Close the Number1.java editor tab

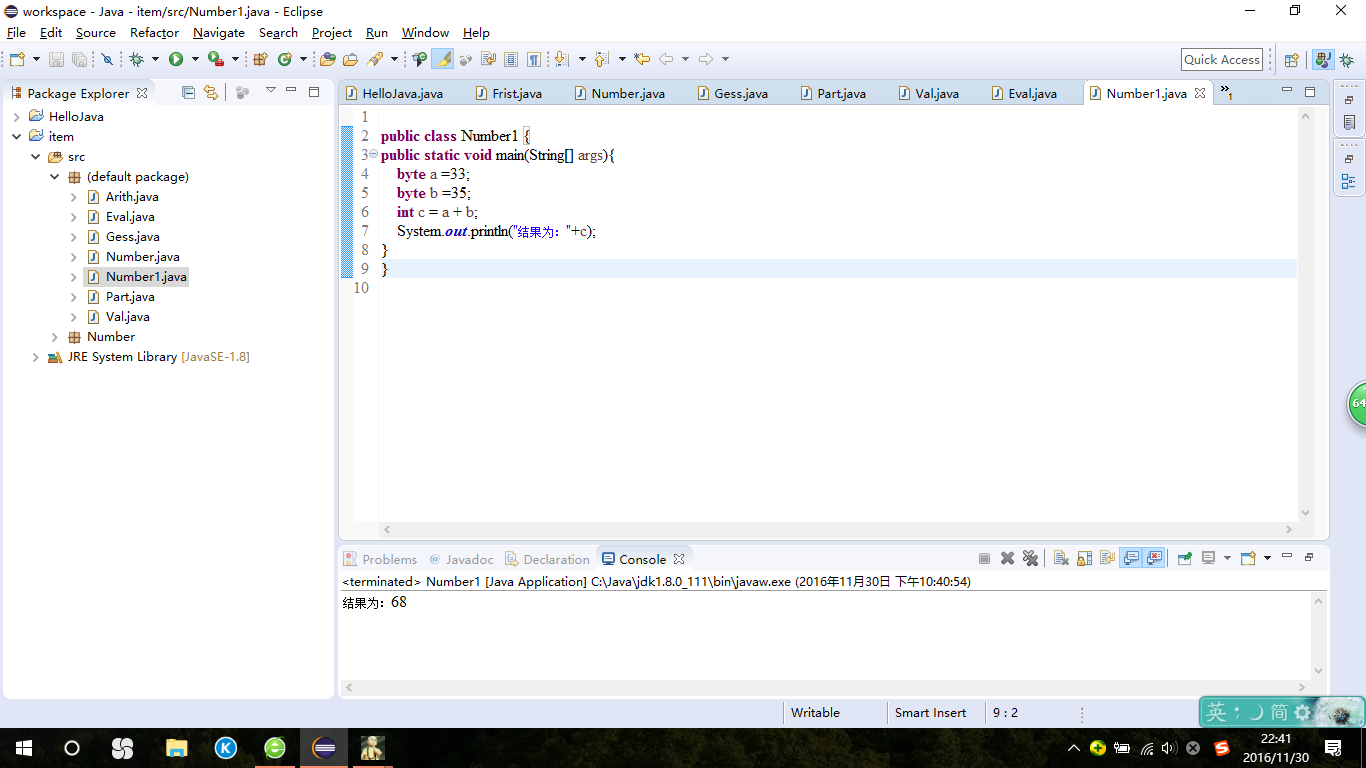(x=1200, y=93)
